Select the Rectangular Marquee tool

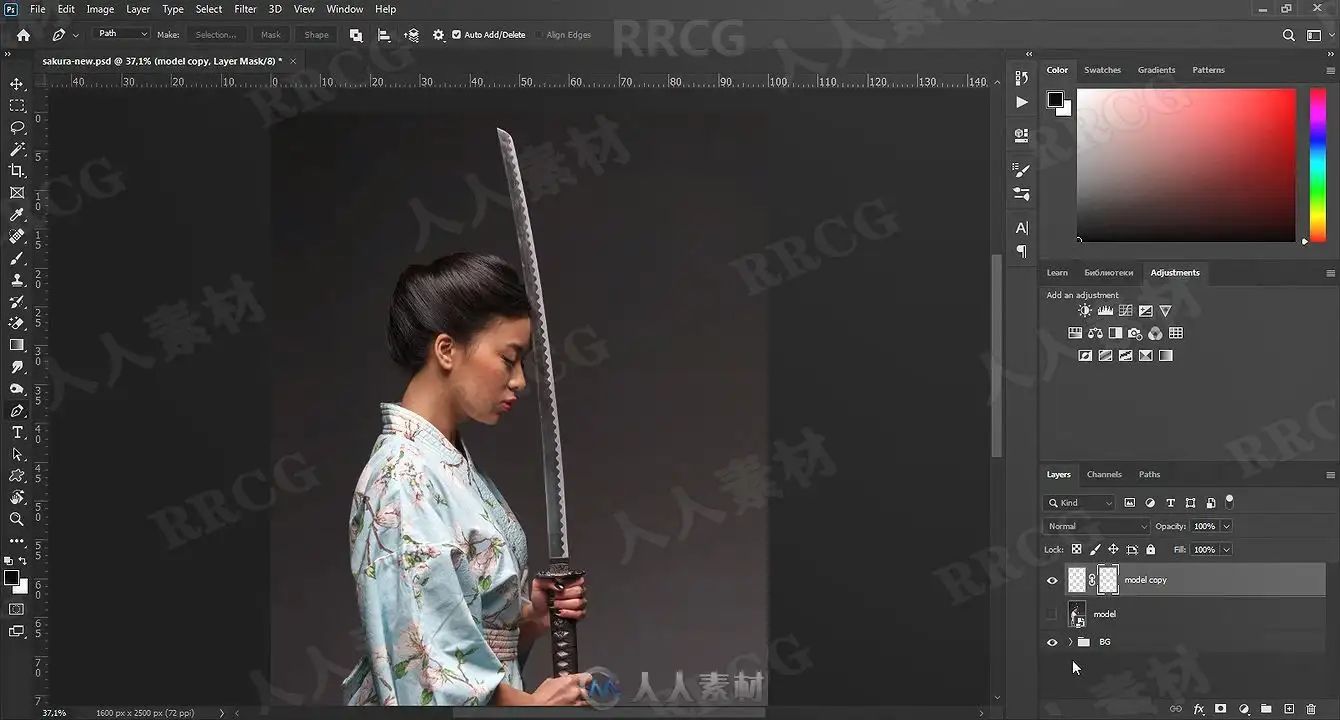(x=17, y=105)
